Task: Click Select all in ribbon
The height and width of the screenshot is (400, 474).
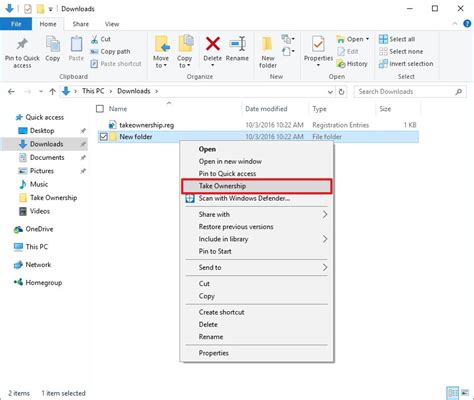Action: pyautogui.click(x=397, y=39)
